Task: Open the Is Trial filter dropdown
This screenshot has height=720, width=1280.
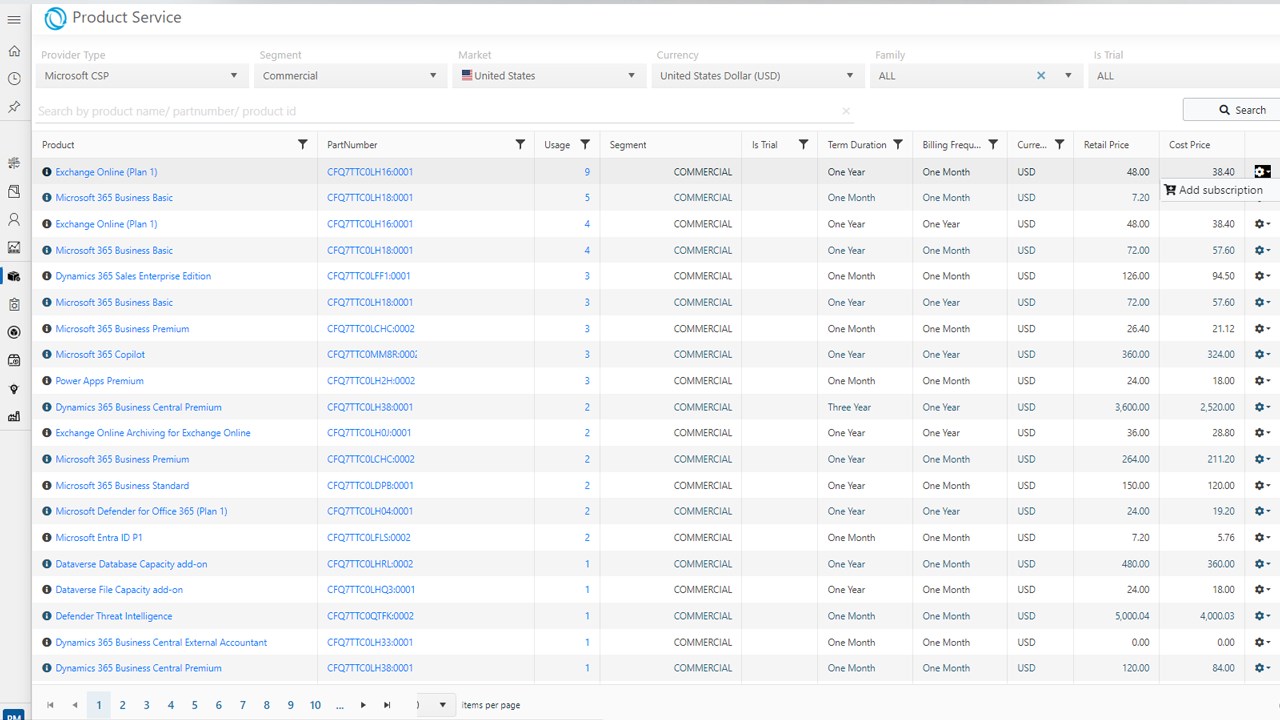Action: (1185, 76)
